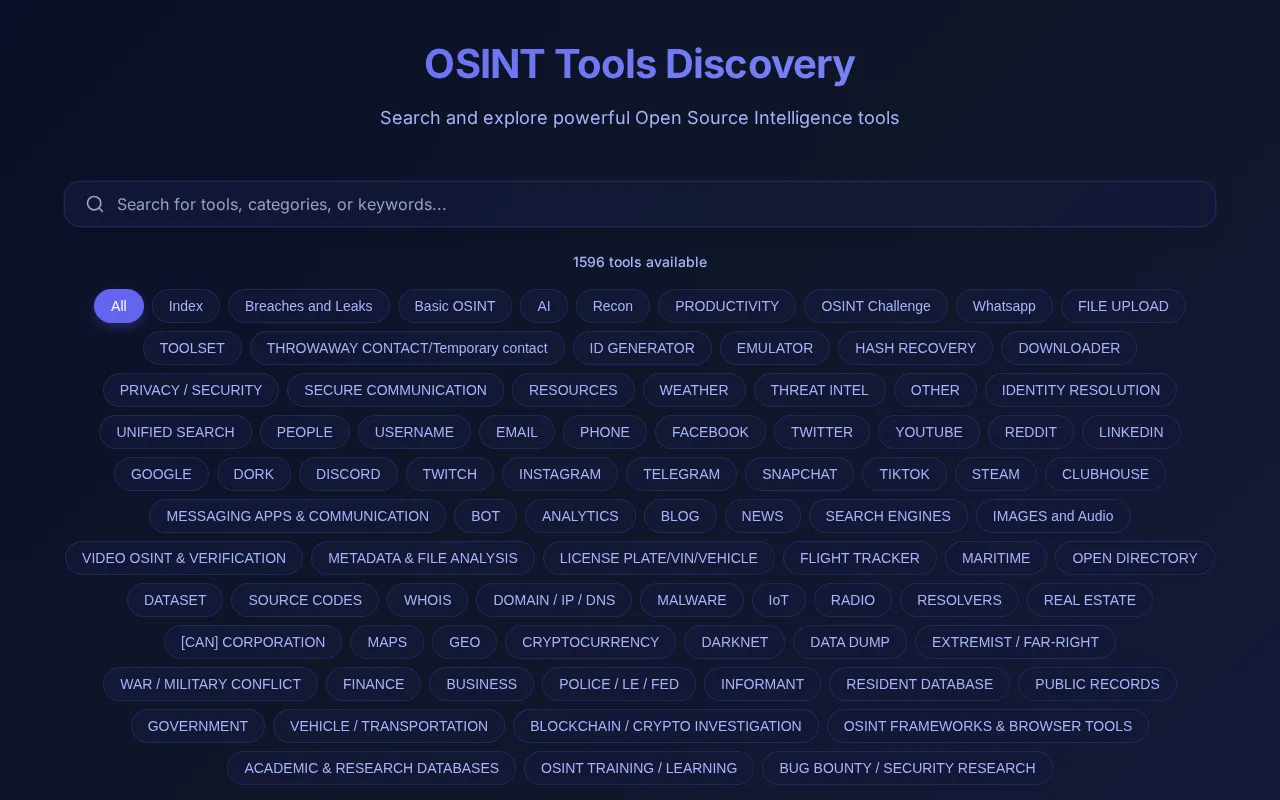Viewport: 1280px width, 800px height.
Task: Filter by DOMAIN / IP / DNS
Action: pos(554,600)
